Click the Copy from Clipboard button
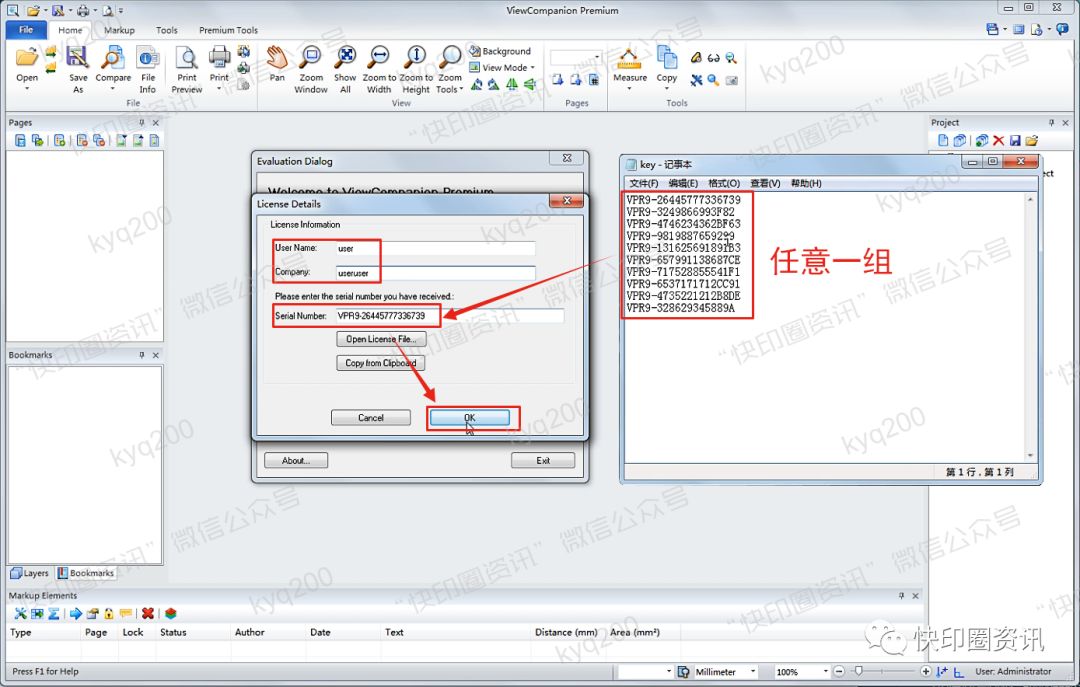 [381, 363]
